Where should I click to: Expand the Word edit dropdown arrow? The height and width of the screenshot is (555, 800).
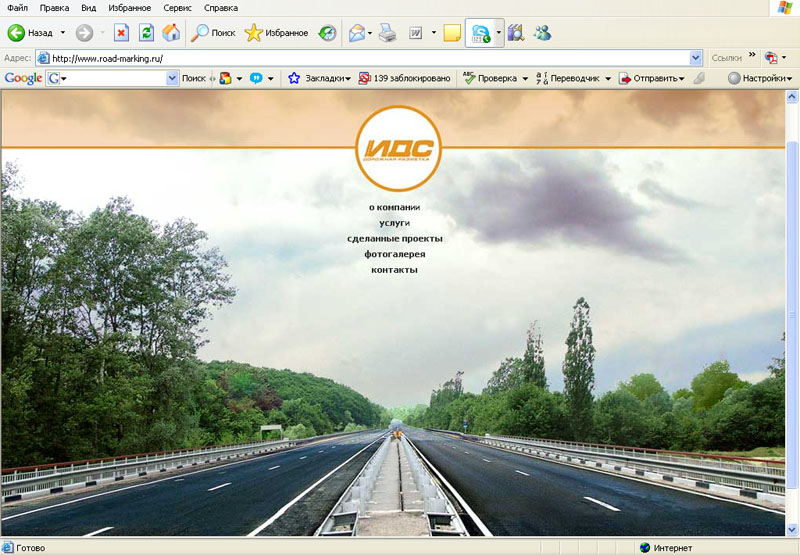(x=434, y=33)
